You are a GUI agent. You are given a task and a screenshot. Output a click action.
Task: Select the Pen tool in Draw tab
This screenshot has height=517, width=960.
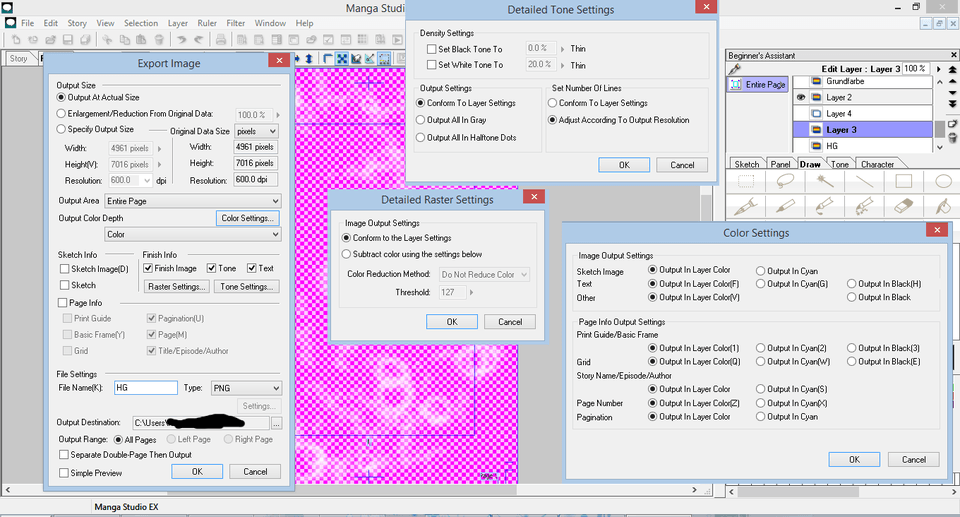[746, 206]
